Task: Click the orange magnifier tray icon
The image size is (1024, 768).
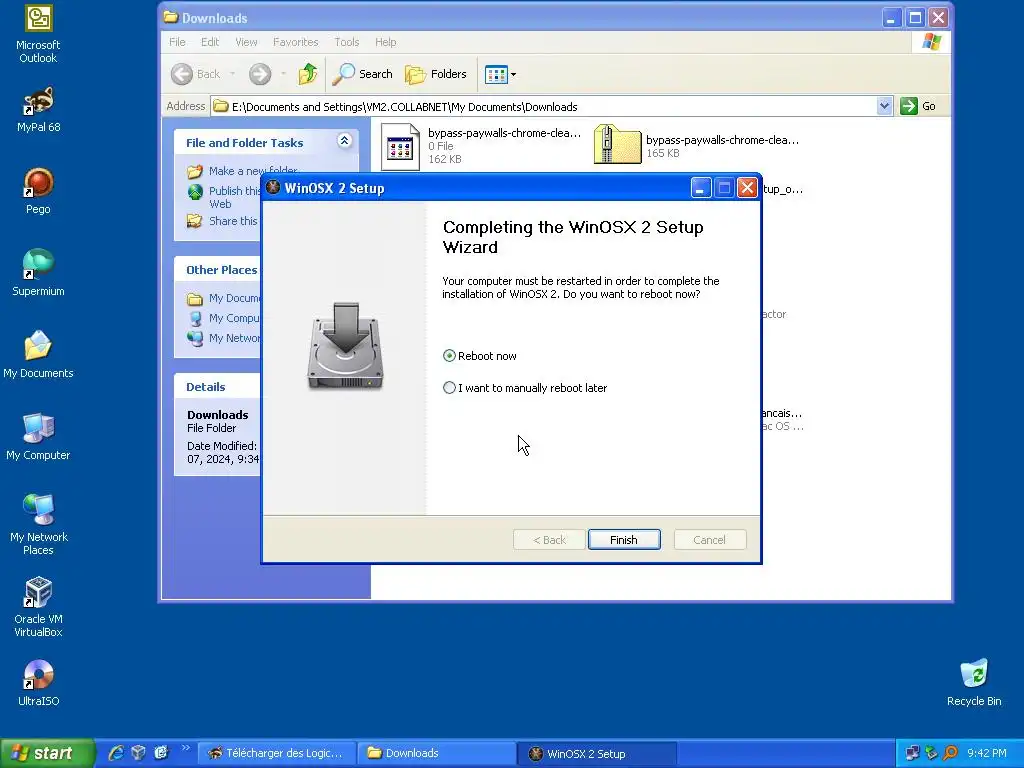Action: [x=950, y=753]
